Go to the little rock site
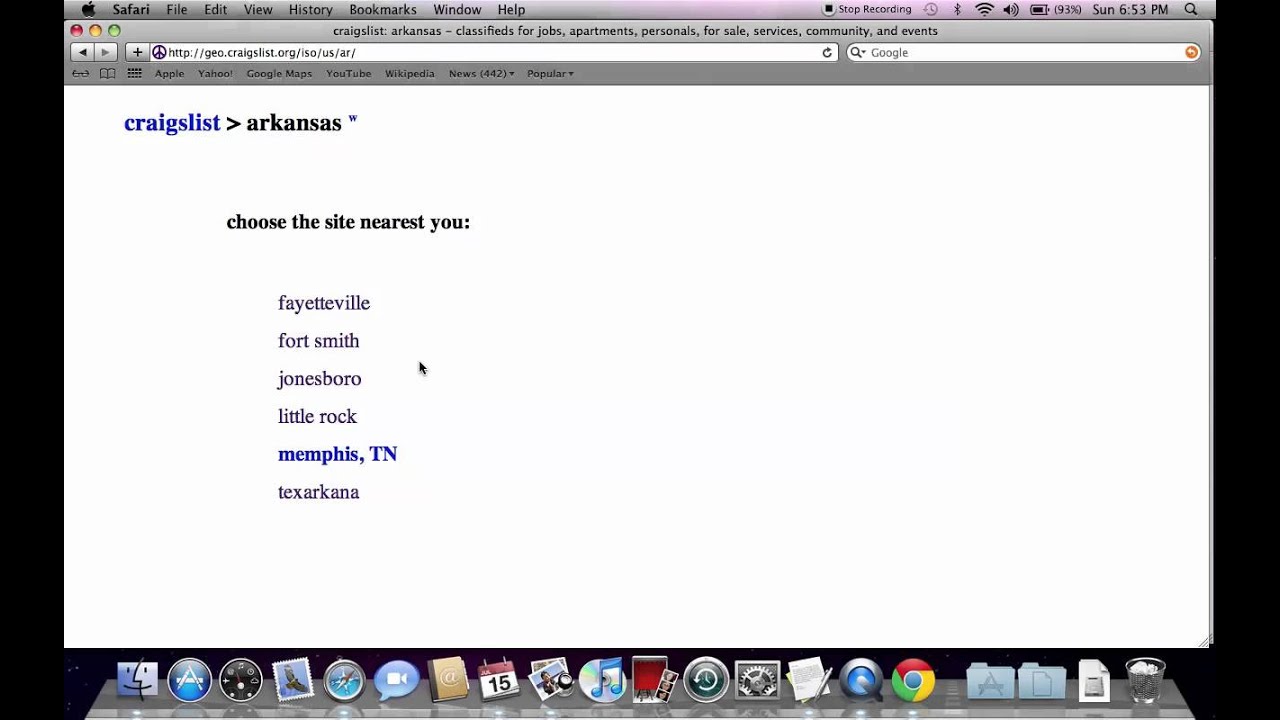The image size is (1280, 720). [x=317, y=416]
